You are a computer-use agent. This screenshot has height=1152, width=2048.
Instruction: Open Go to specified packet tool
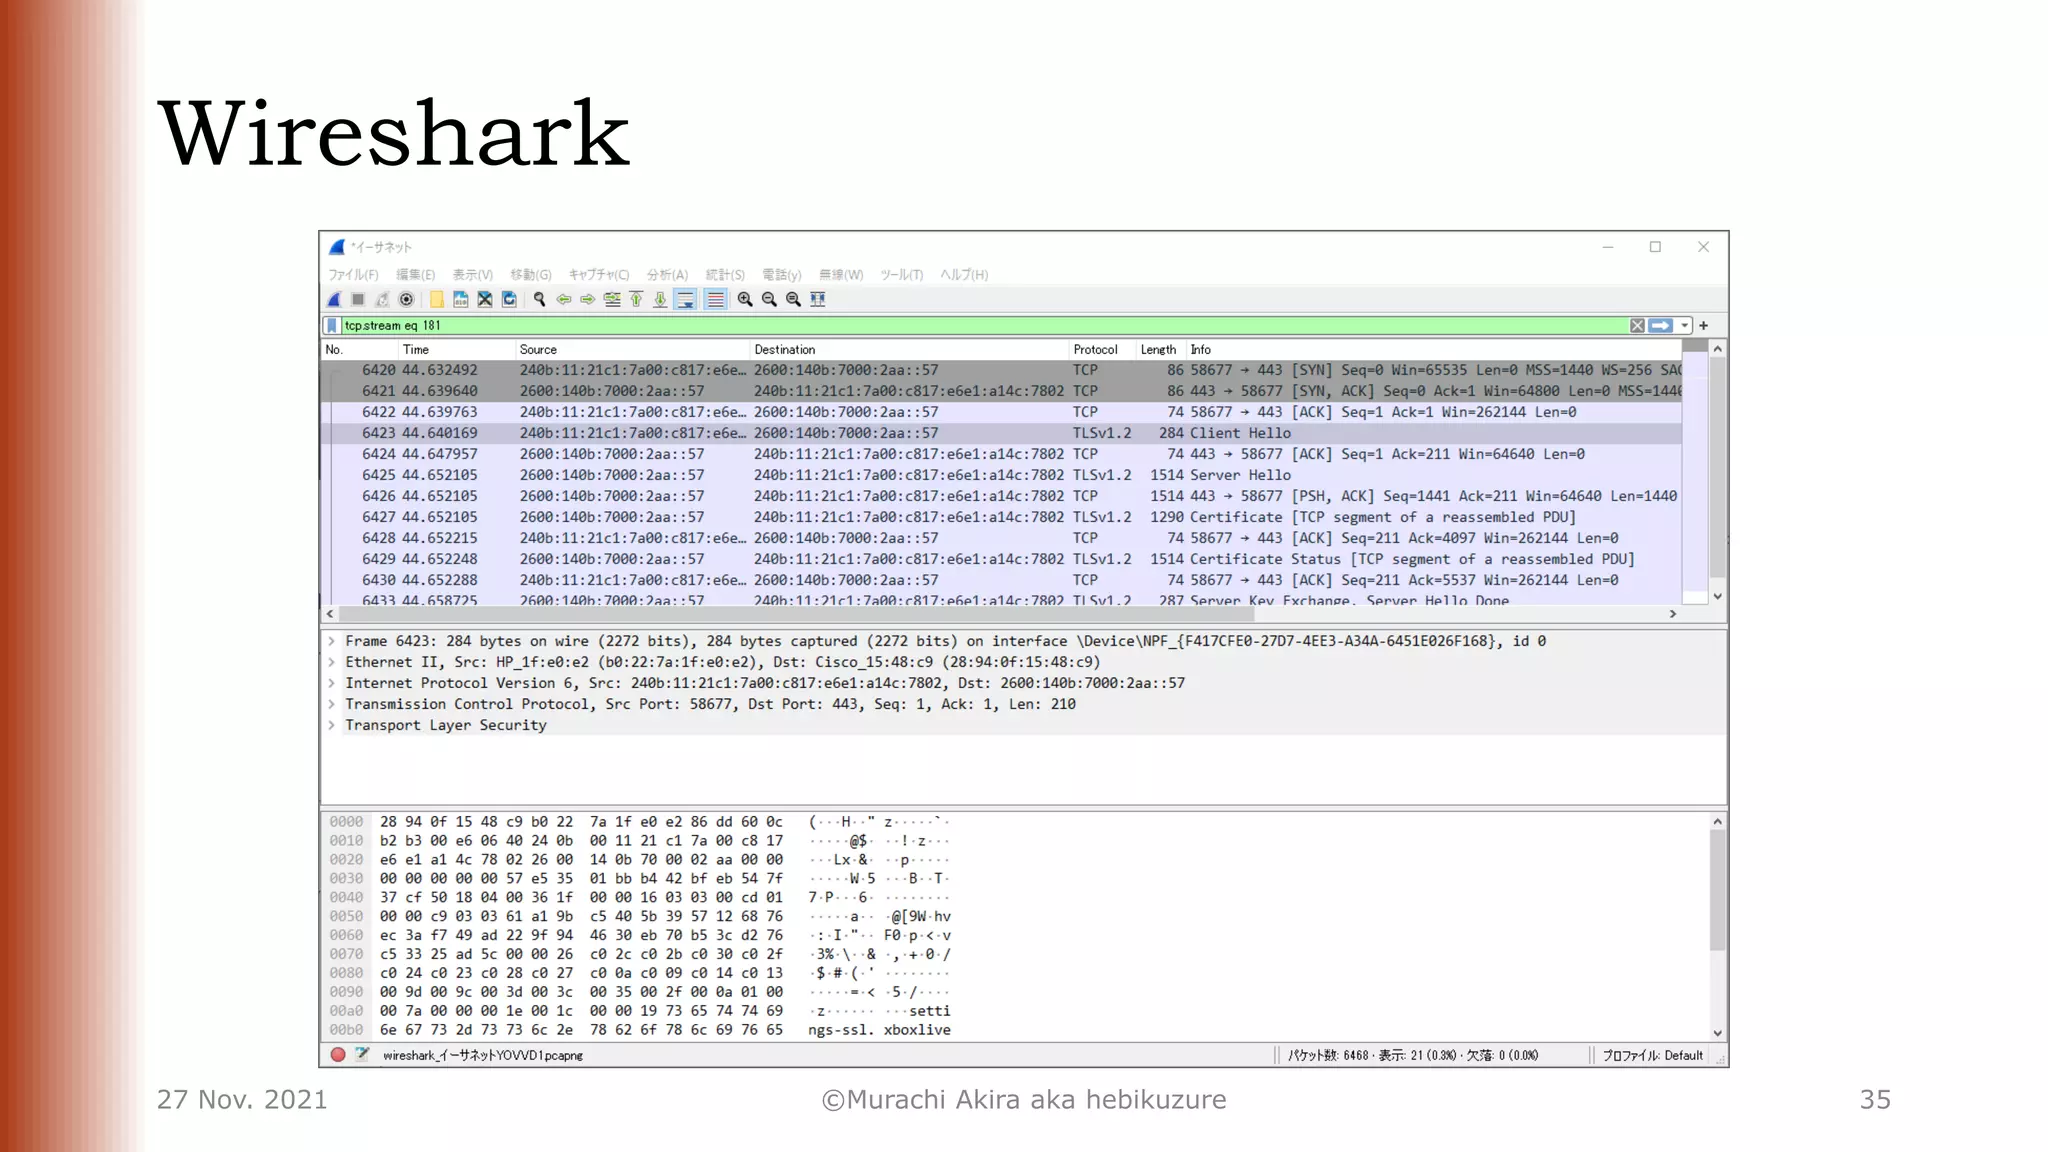click(612, 299)
